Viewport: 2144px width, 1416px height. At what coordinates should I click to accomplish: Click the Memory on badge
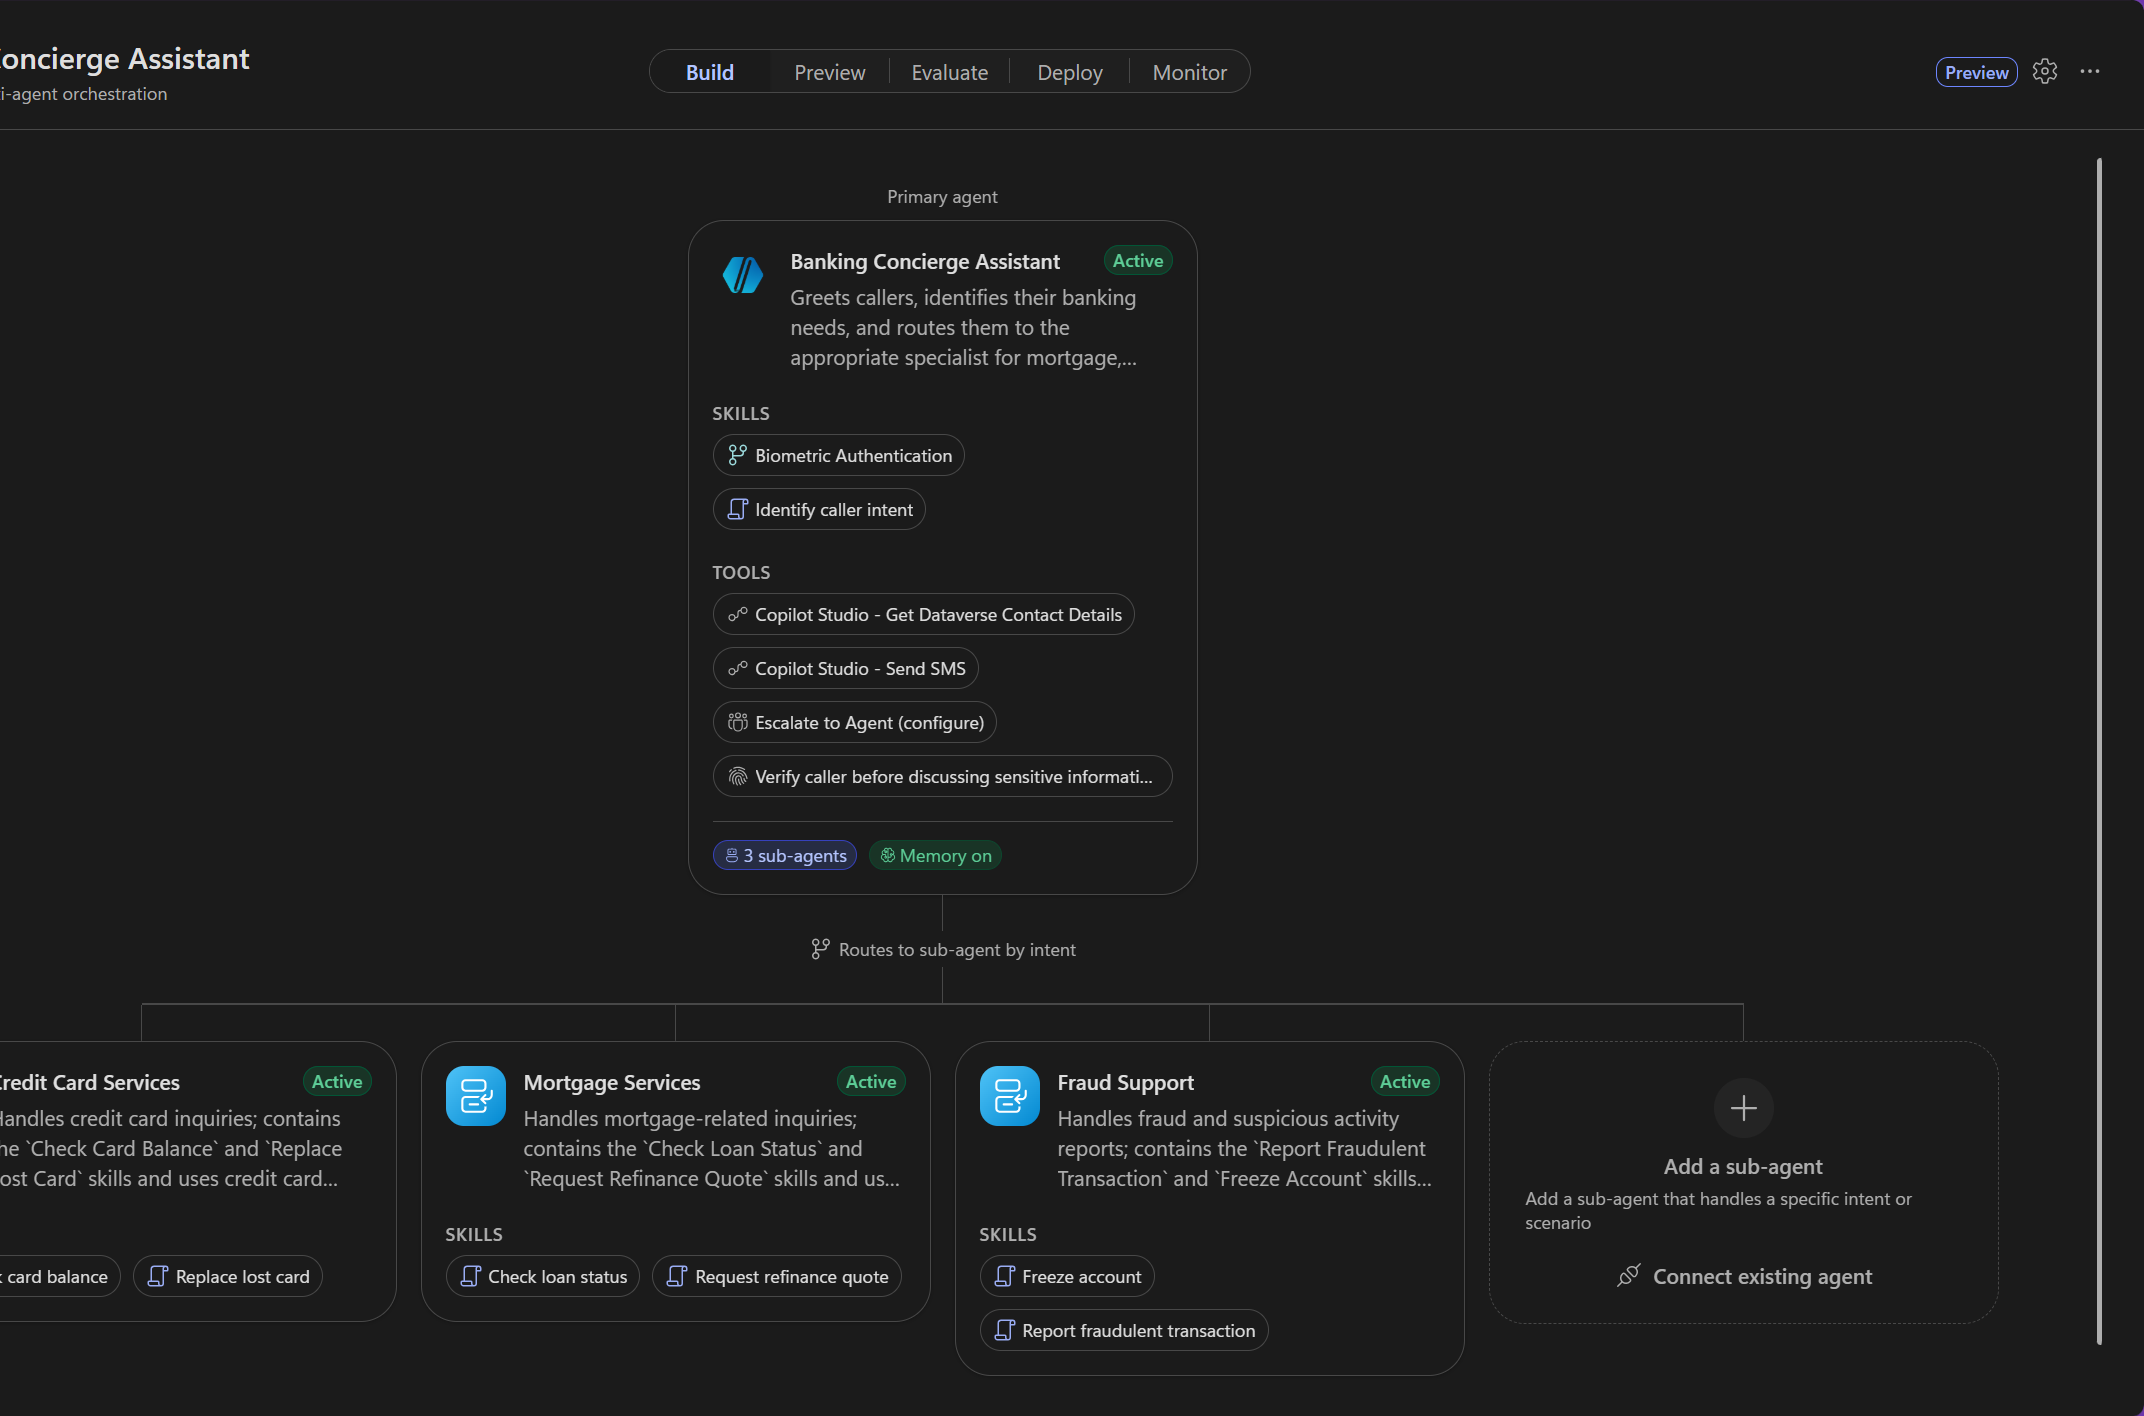(936, 855)
